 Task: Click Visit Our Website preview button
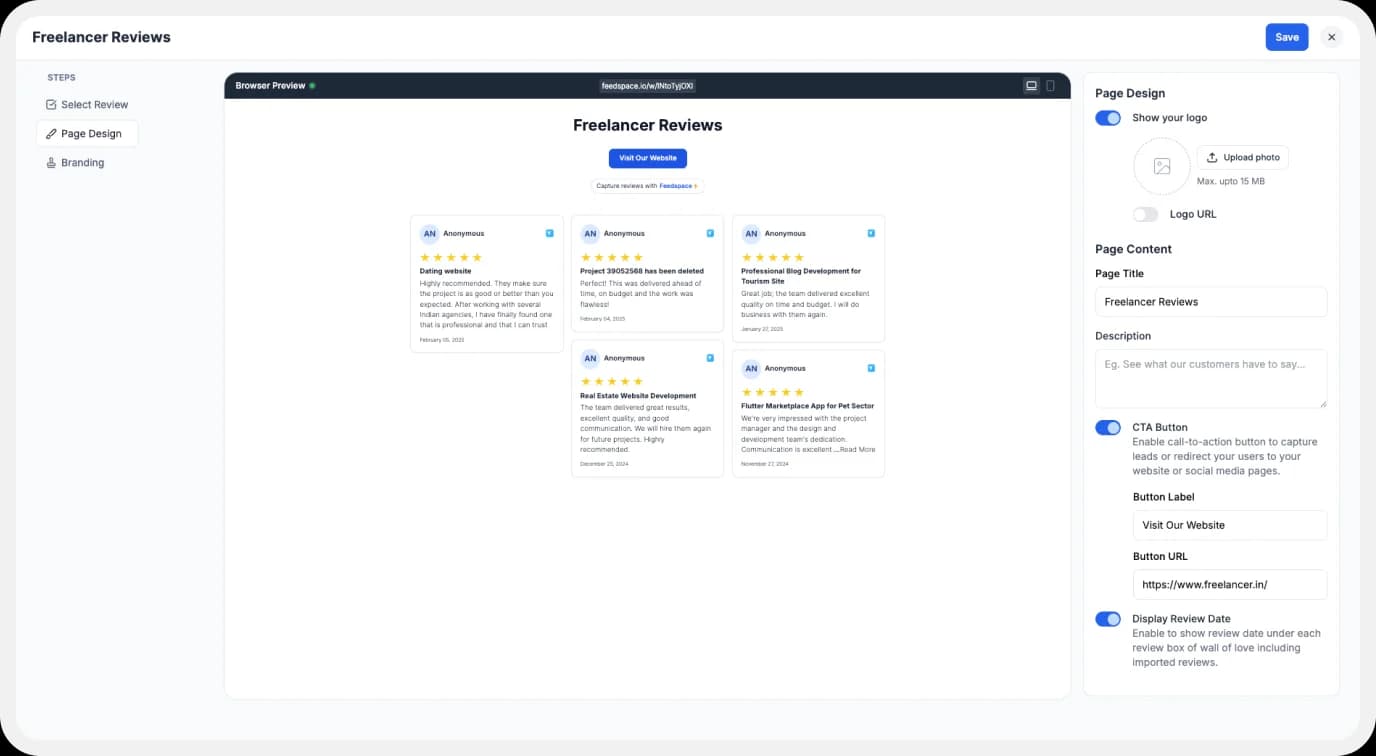648,158
